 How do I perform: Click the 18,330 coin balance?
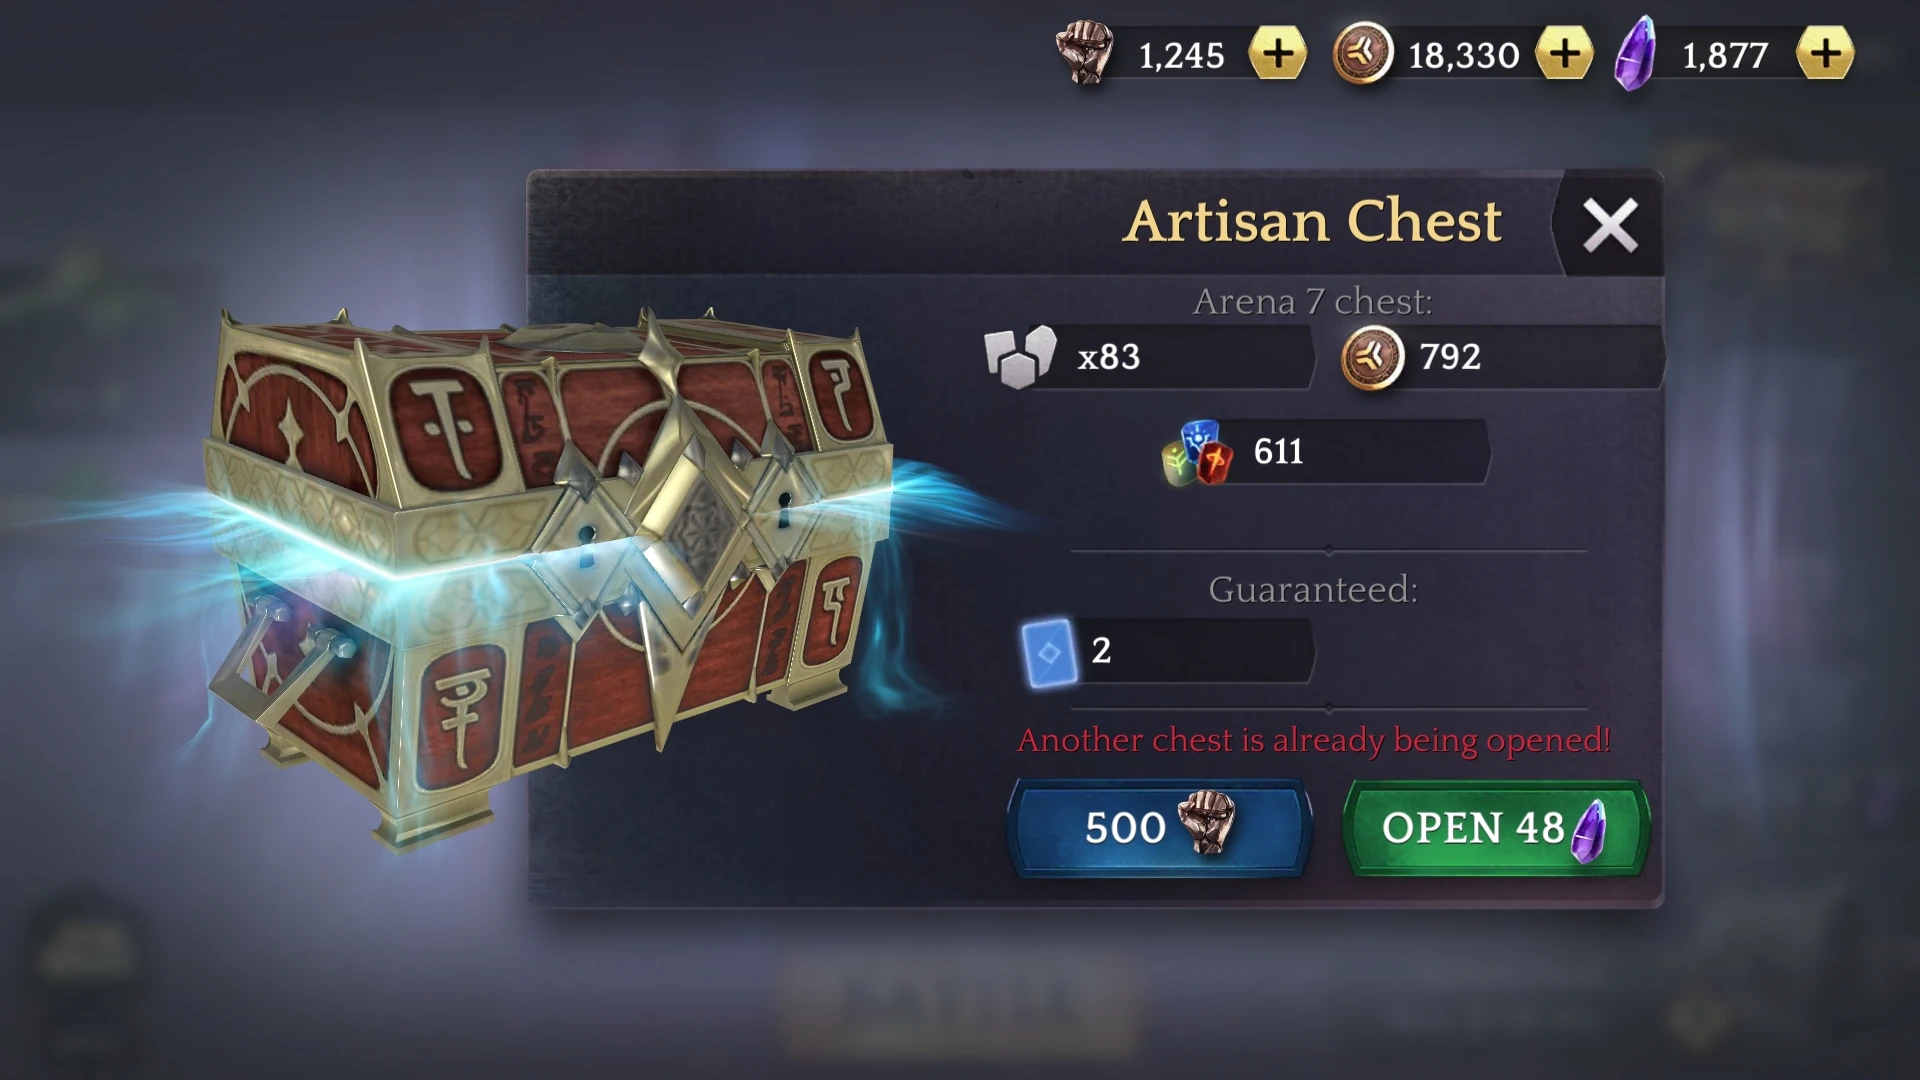coord(1464,55)
